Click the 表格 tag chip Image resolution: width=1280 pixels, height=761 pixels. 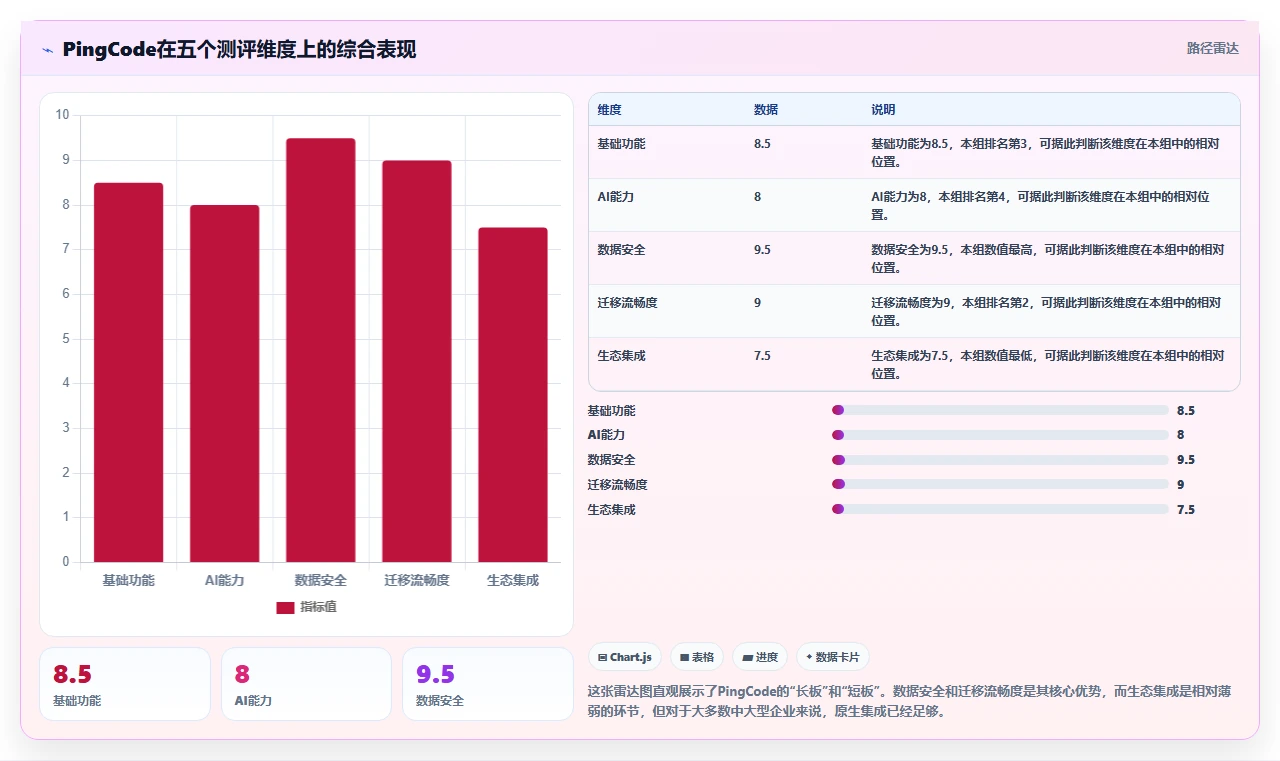(697, 657)
